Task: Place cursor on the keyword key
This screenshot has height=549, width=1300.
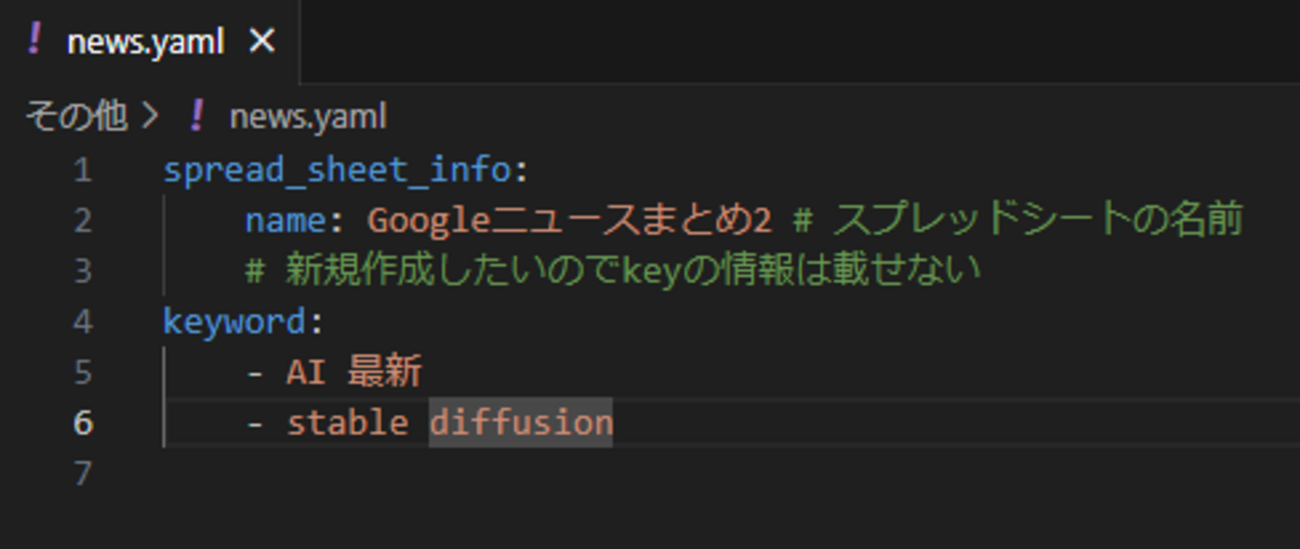Action: (x=234, y=322)
